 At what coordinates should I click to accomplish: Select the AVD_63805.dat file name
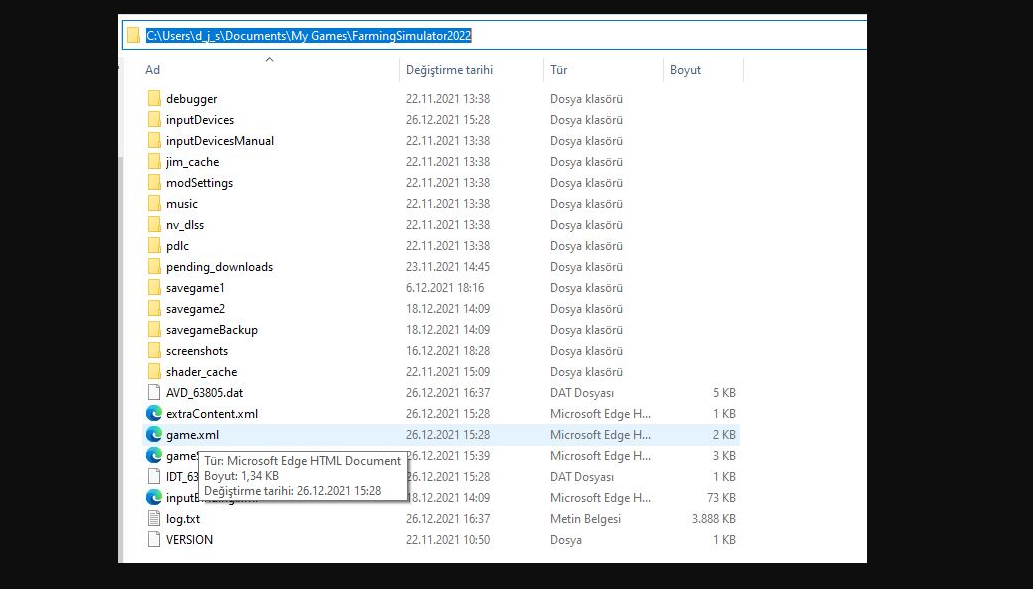(x=204, y=393)
